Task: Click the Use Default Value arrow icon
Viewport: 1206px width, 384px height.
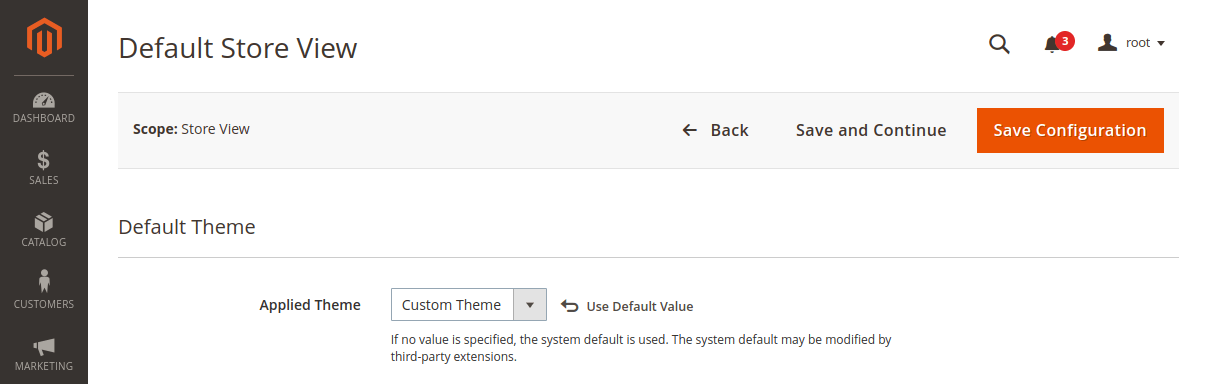Action: [570, 306]
